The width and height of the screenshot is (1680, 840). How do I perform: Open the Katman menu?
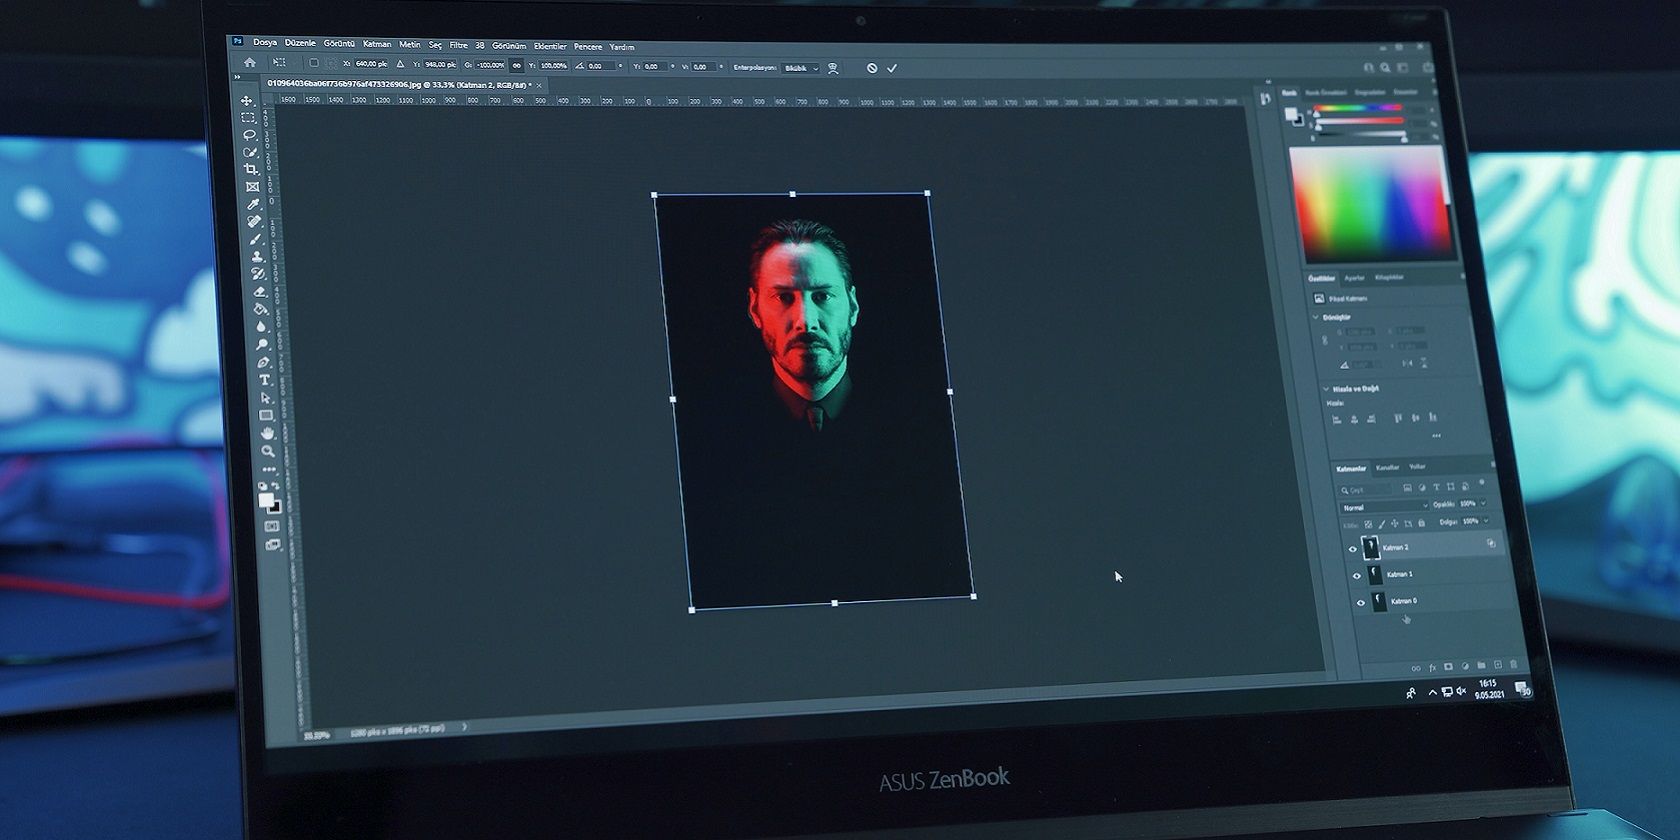click(x=377, y=44)
